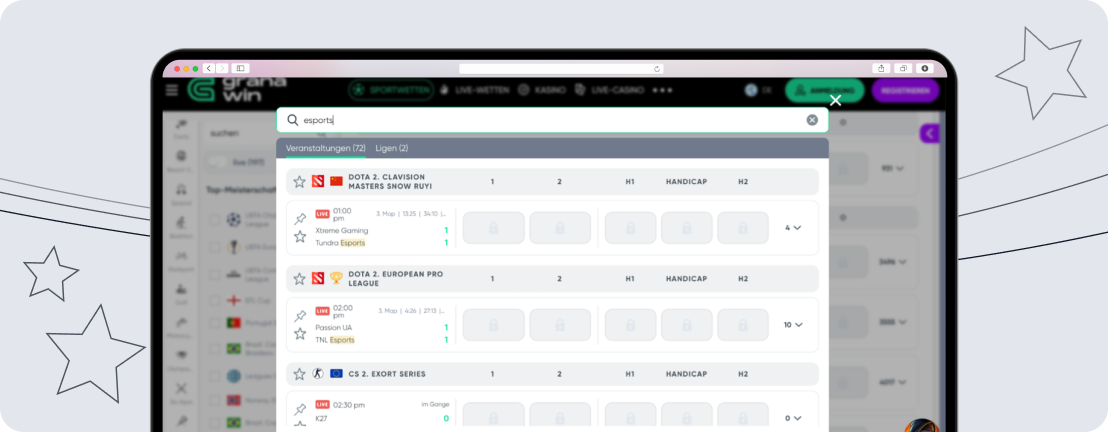Close the search overlay with the white X
The width and height of the screenshot is (1108, 432).
click(835, 100)
